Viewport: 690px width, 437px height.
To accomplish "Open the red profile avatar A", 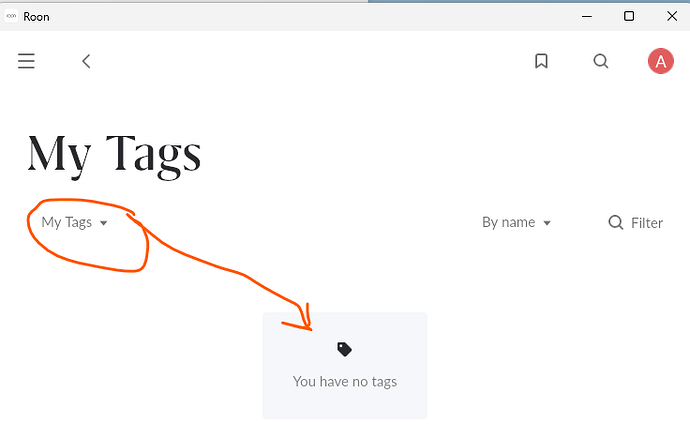I will tap(661, 61).
